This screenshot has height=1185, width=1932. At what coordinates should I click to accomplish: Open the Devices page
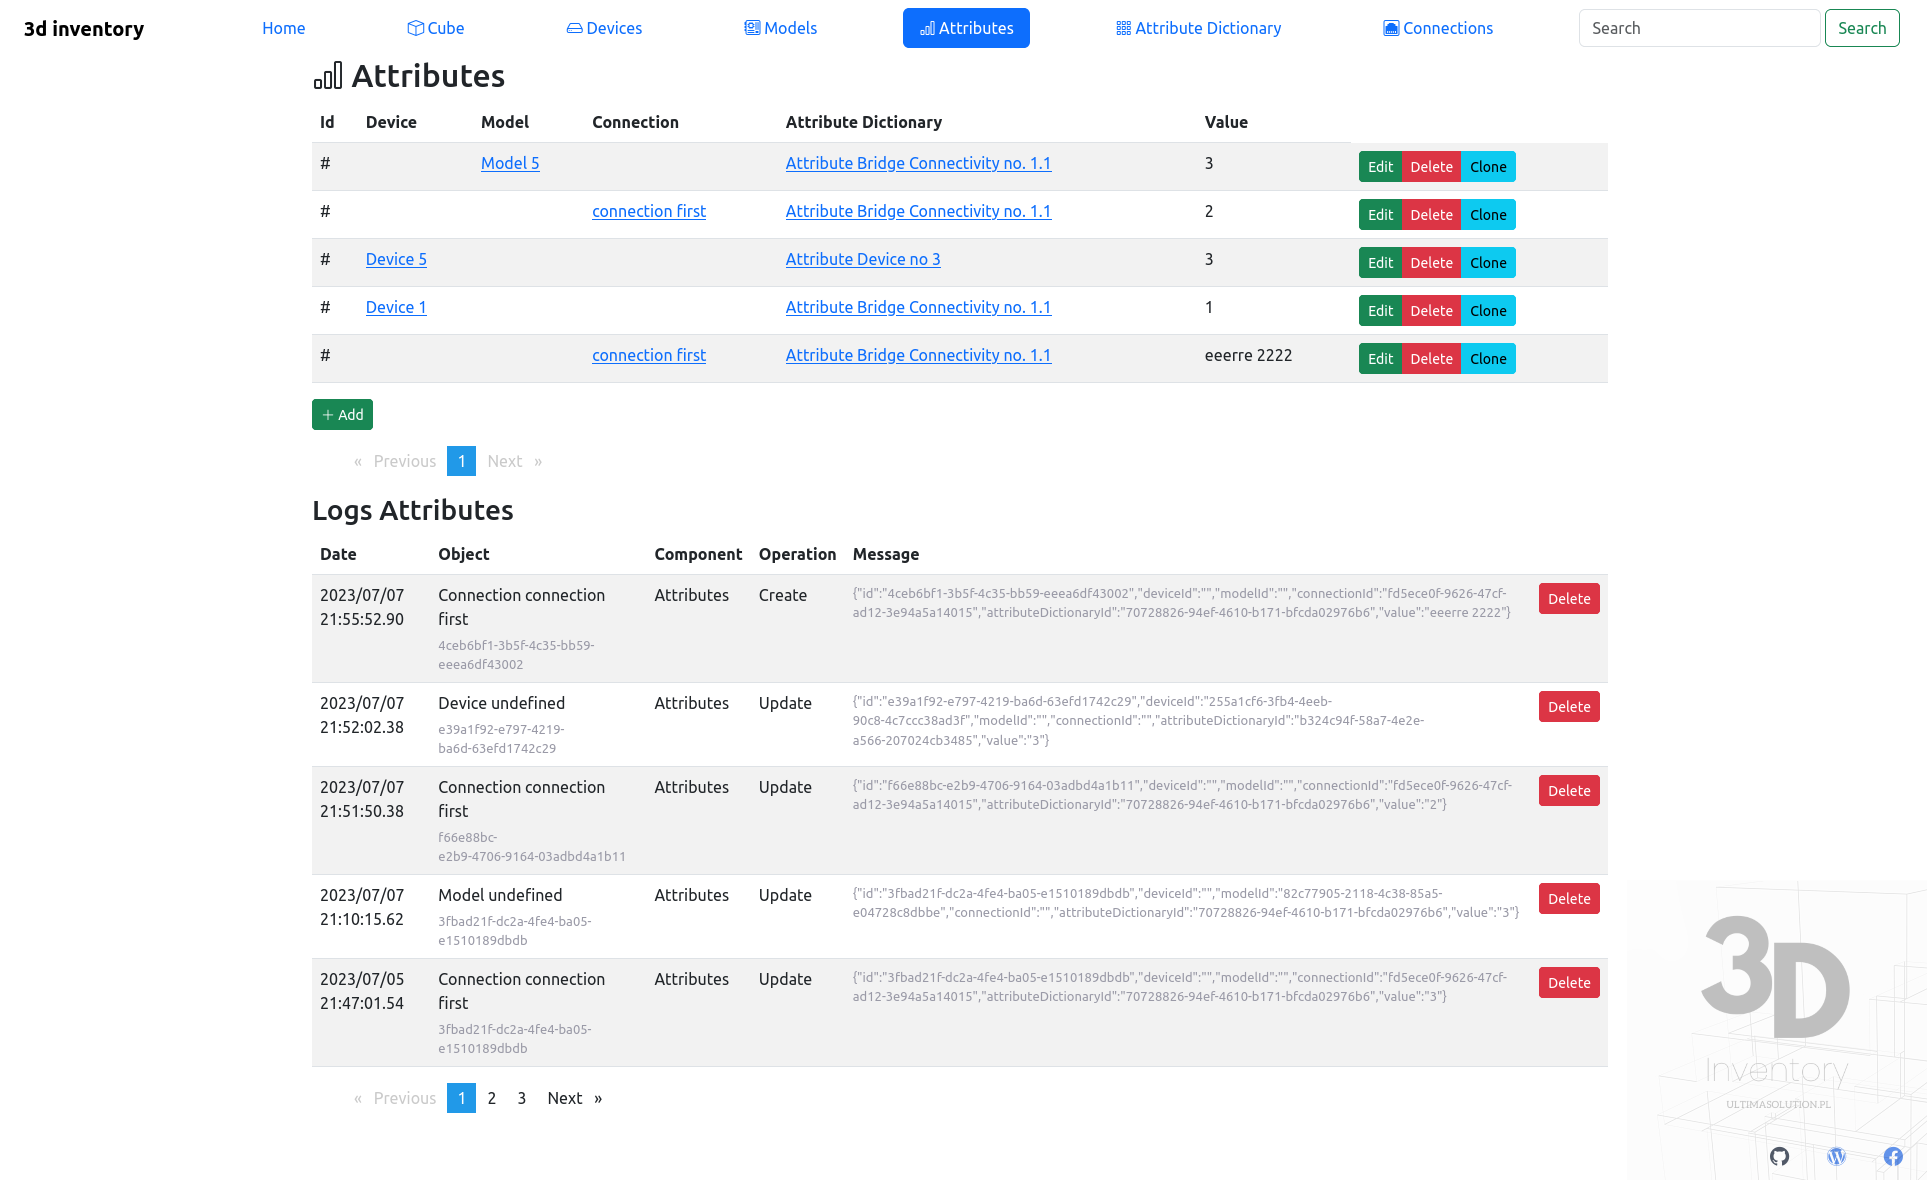click(x=604, y=28)
